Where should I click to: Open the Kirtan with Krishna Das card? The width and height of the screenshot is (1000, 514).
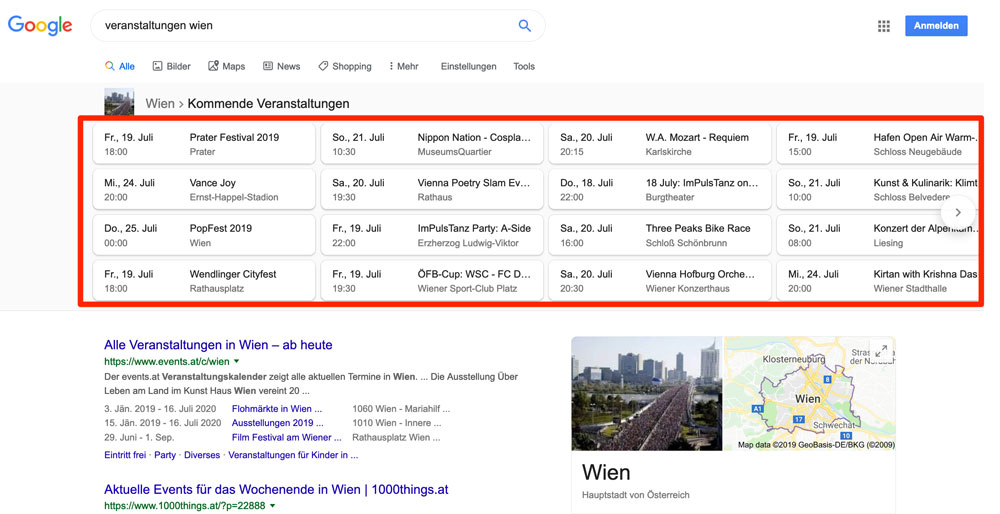[878, 281]
